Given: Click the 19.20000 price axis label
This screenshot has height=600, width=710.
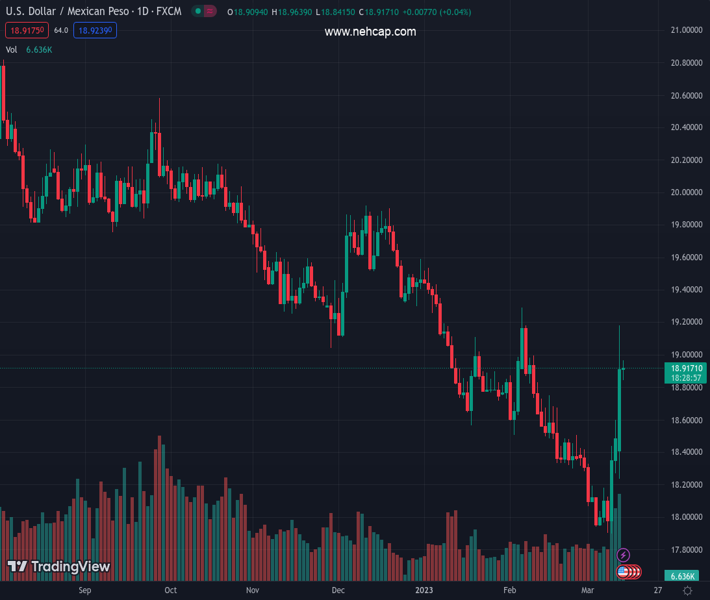Looking at the screenshot, I should pos(686,322).
